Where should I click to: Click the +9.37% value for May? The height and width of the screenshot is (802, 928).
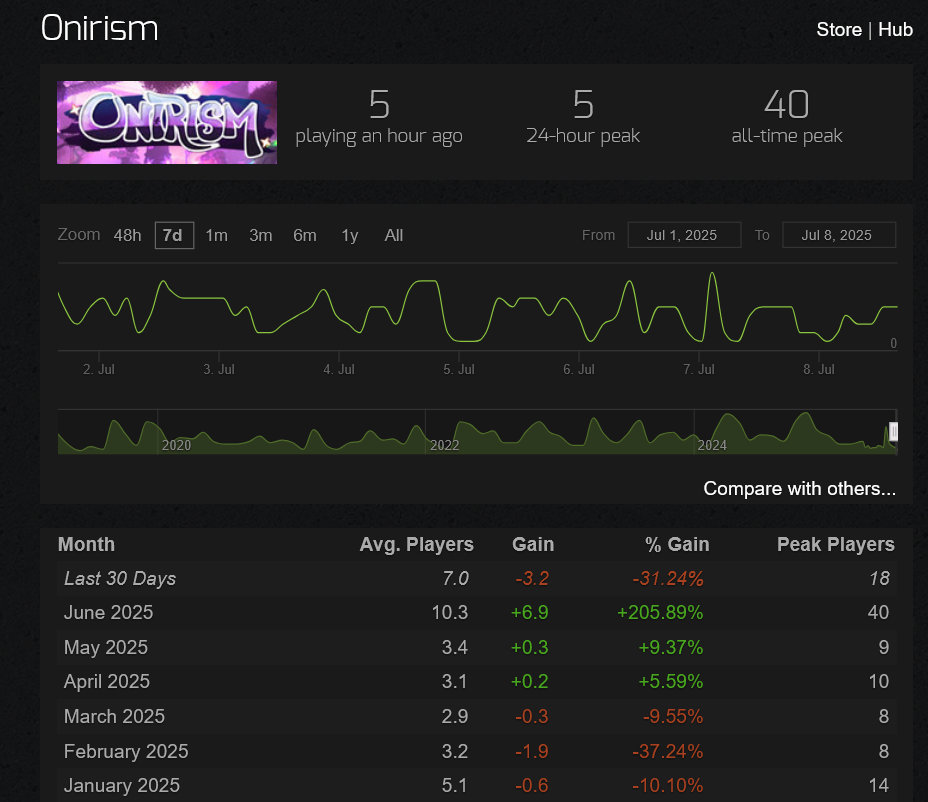tap(671, 648)
